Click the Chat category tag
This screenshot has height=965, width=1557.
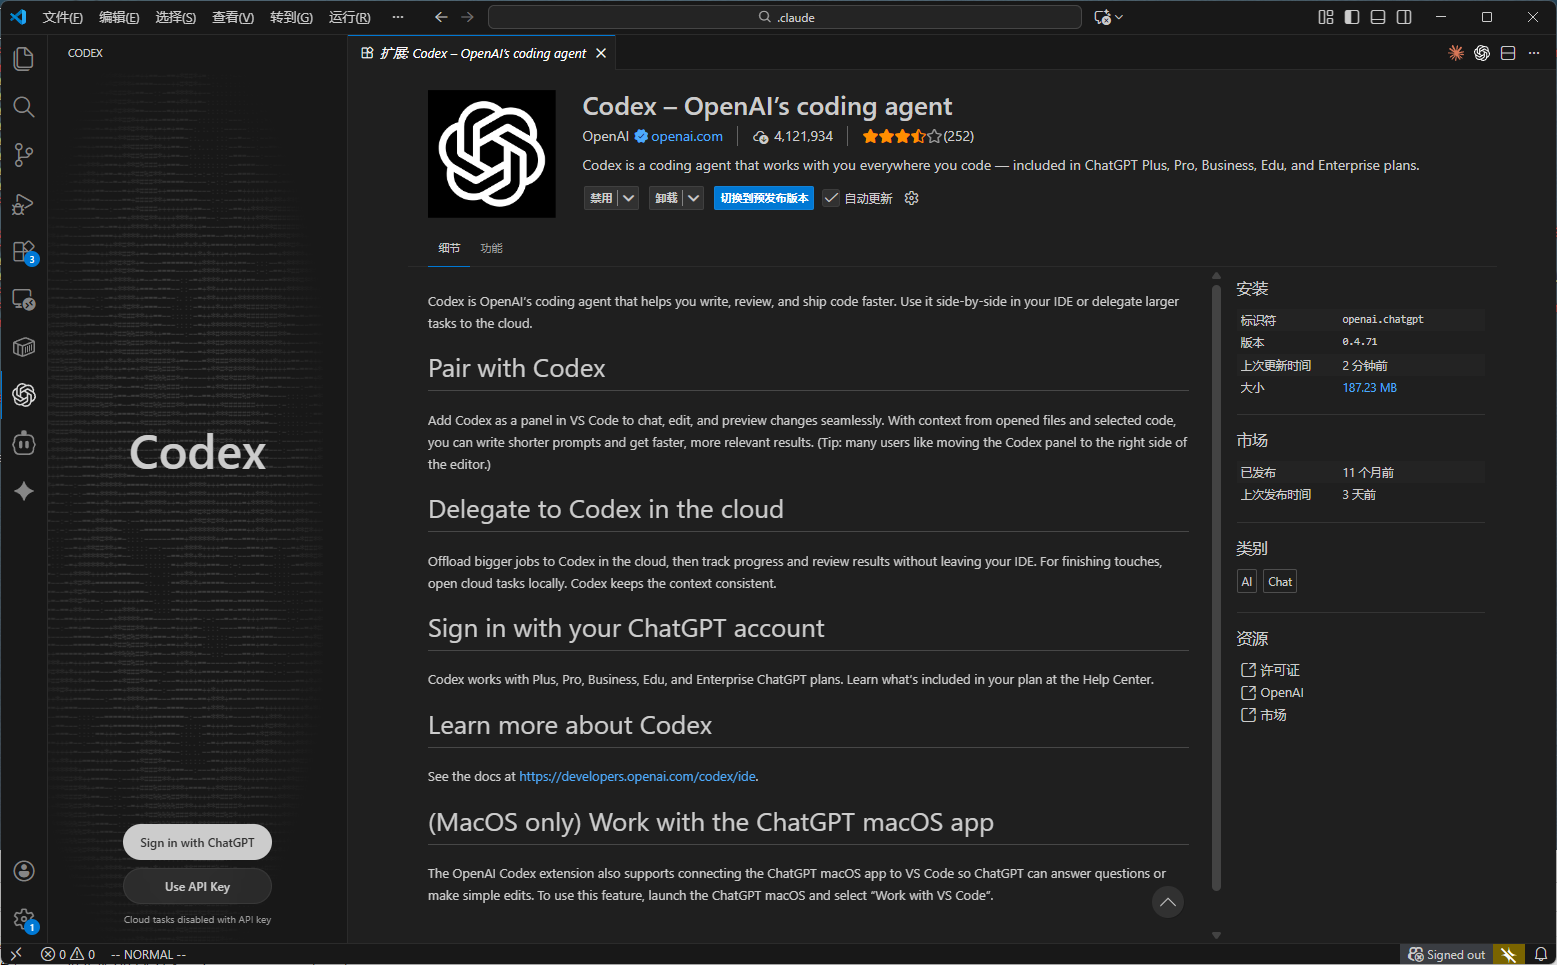1280,581
